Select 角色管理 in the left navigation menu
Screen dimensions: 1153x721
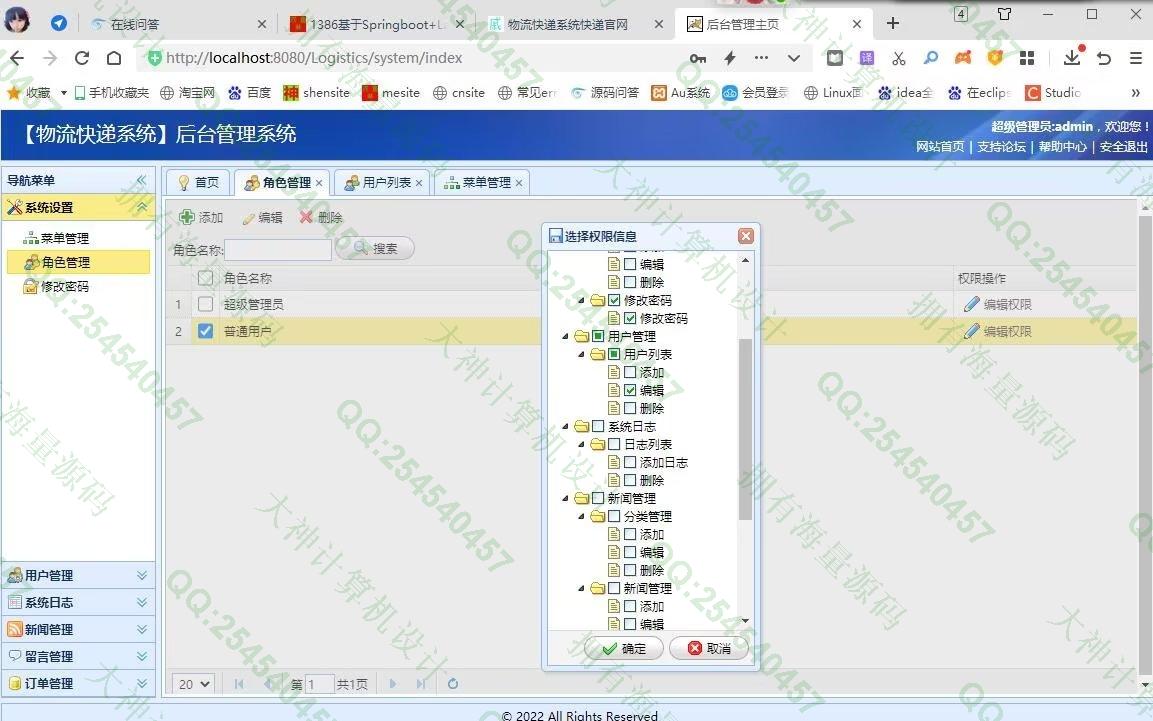pos(79,262)
